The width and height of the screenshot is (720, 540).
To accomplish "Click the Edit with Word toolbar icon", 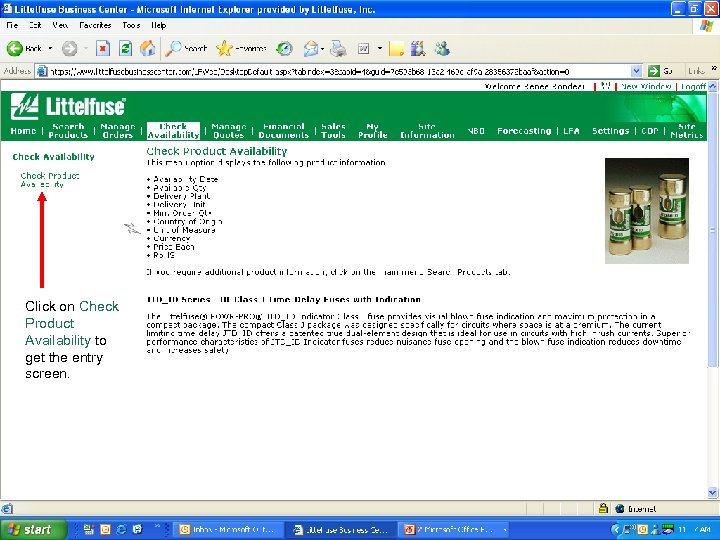I will click(x=364, y=48).
